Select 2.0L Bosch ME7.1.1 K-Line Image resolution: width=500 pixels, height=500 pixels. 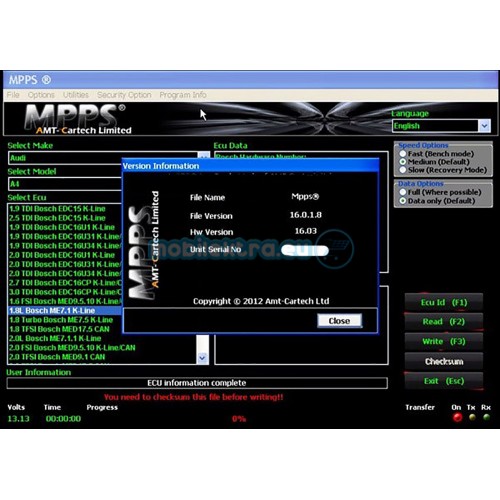pyautogui.click(x=55, y=338)
